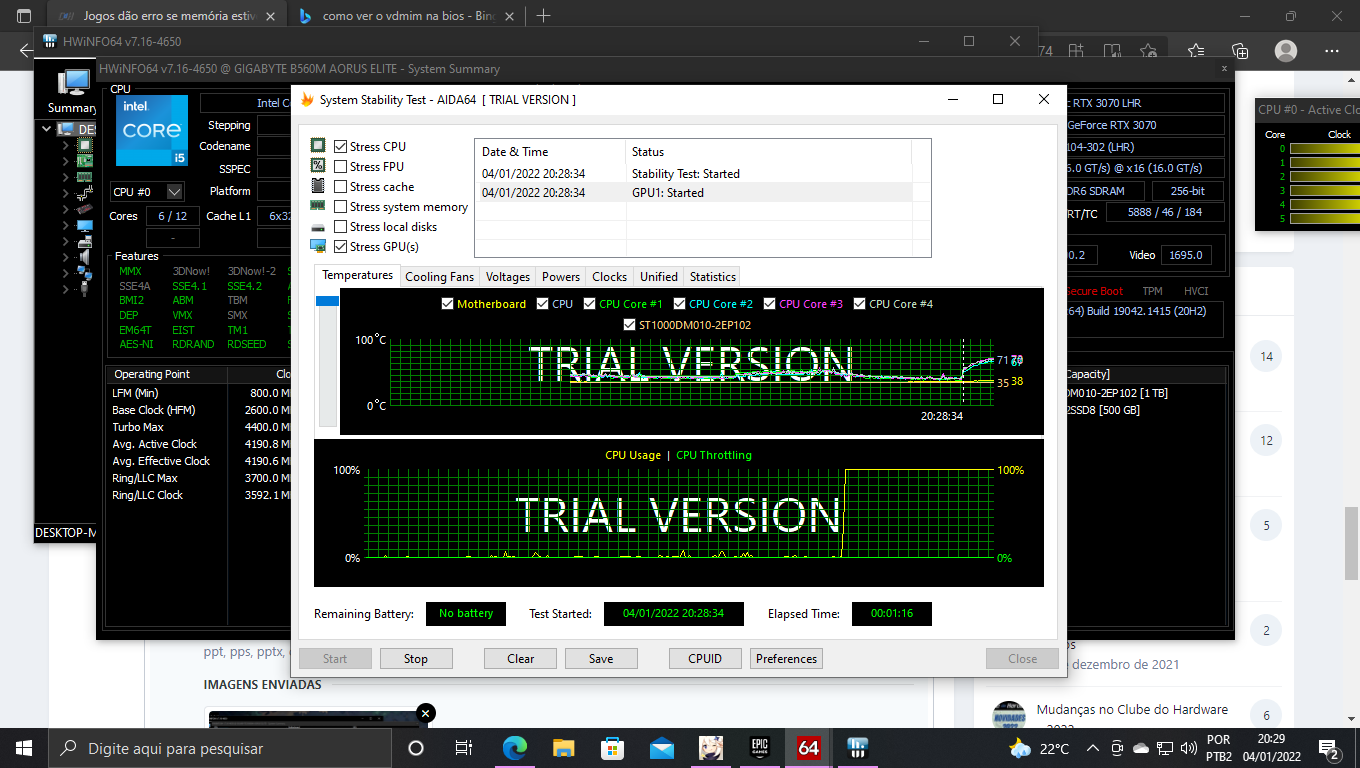Click the Clear button

coord(521,659)
